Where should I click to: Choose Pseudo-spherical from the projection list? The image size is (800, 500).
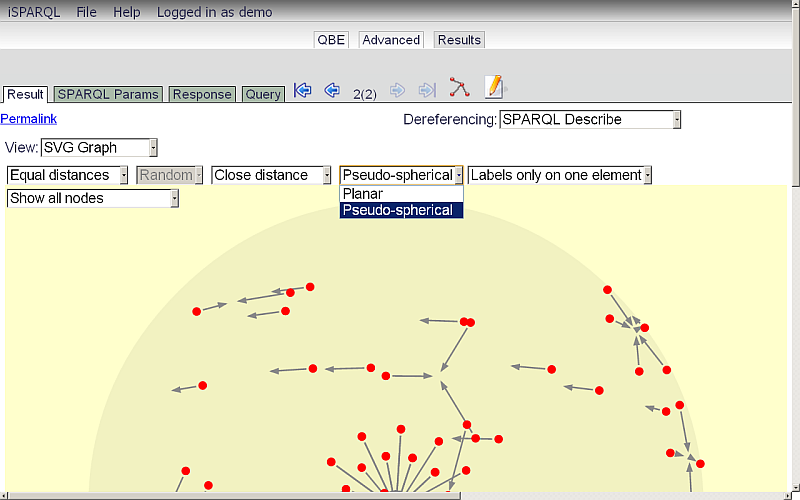402,210
